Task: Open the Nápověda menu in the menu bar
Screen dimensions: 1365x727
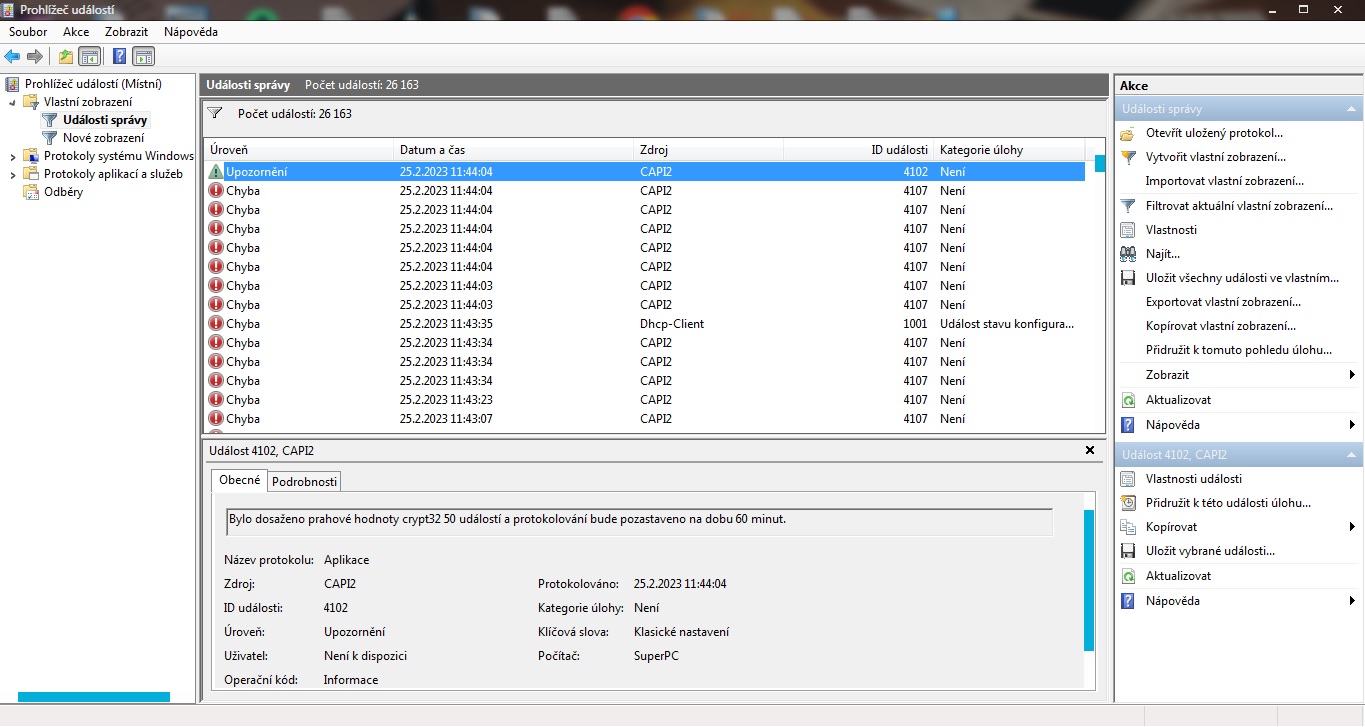Action: 191,32
